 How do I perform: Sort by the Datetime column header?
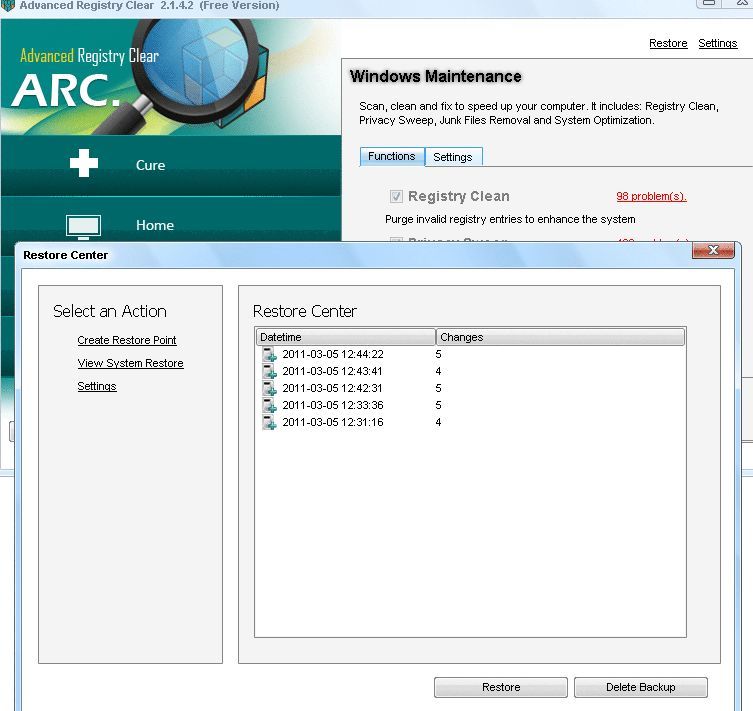click(x=346, y=337)
